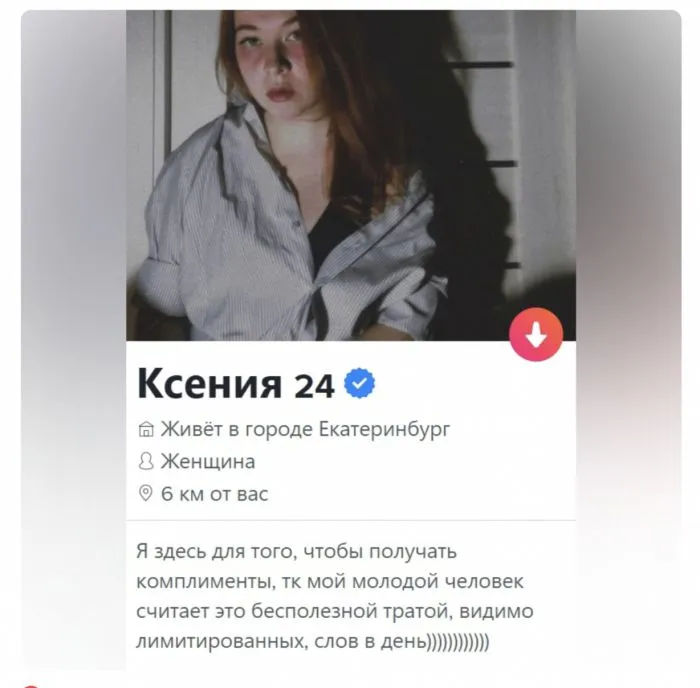Select the profile name Ксения
This screenshot has width=700, height=688.
click(x=209, y=384)
